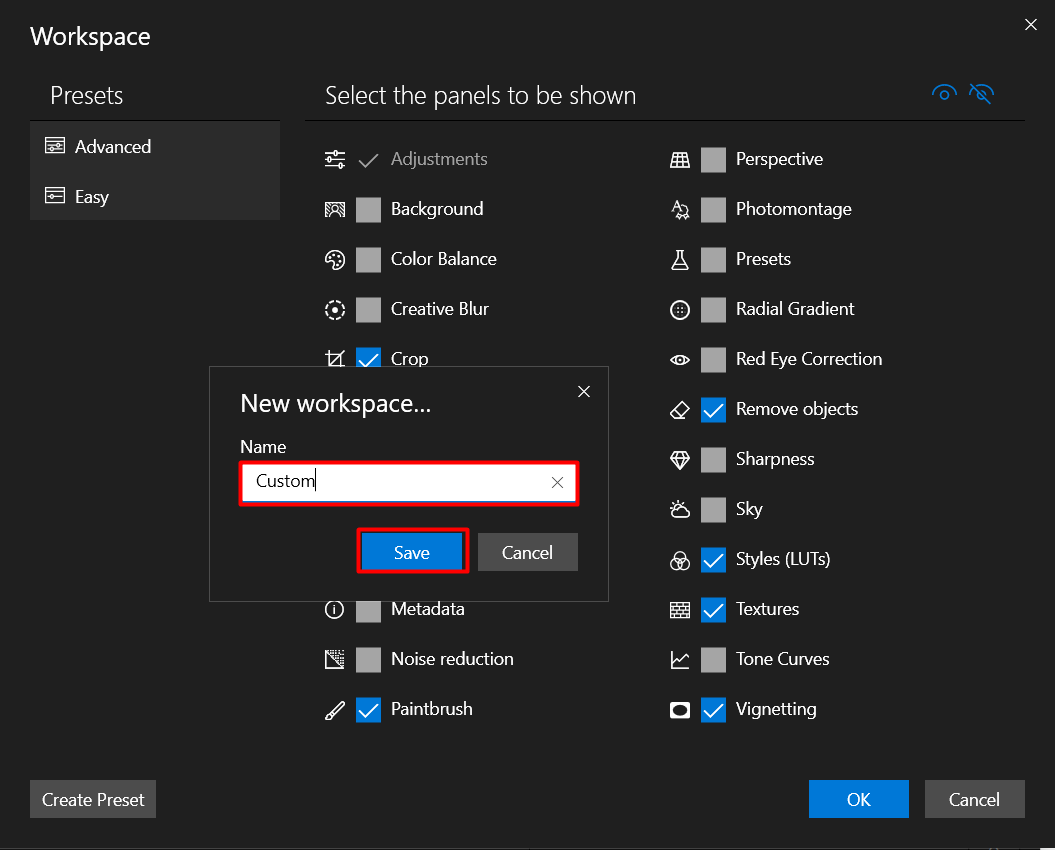Uncheck the Textures checkbox

[x=713, y=610]
